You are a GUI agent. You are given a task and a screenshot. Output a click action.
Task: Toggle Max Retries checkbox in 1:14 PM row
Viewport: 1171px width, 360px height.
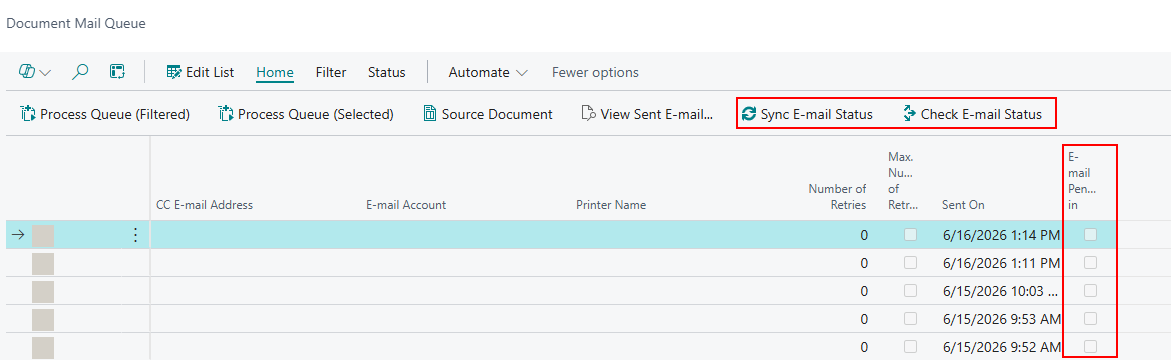pos(910,235)
